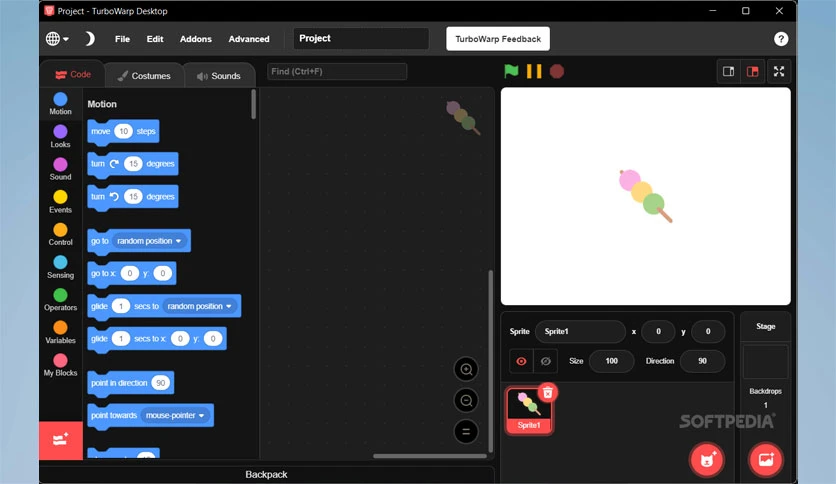The height and width of the screenshot is (484, 836).
Task: Click the move 10 steps block
Action: [123, 132]
